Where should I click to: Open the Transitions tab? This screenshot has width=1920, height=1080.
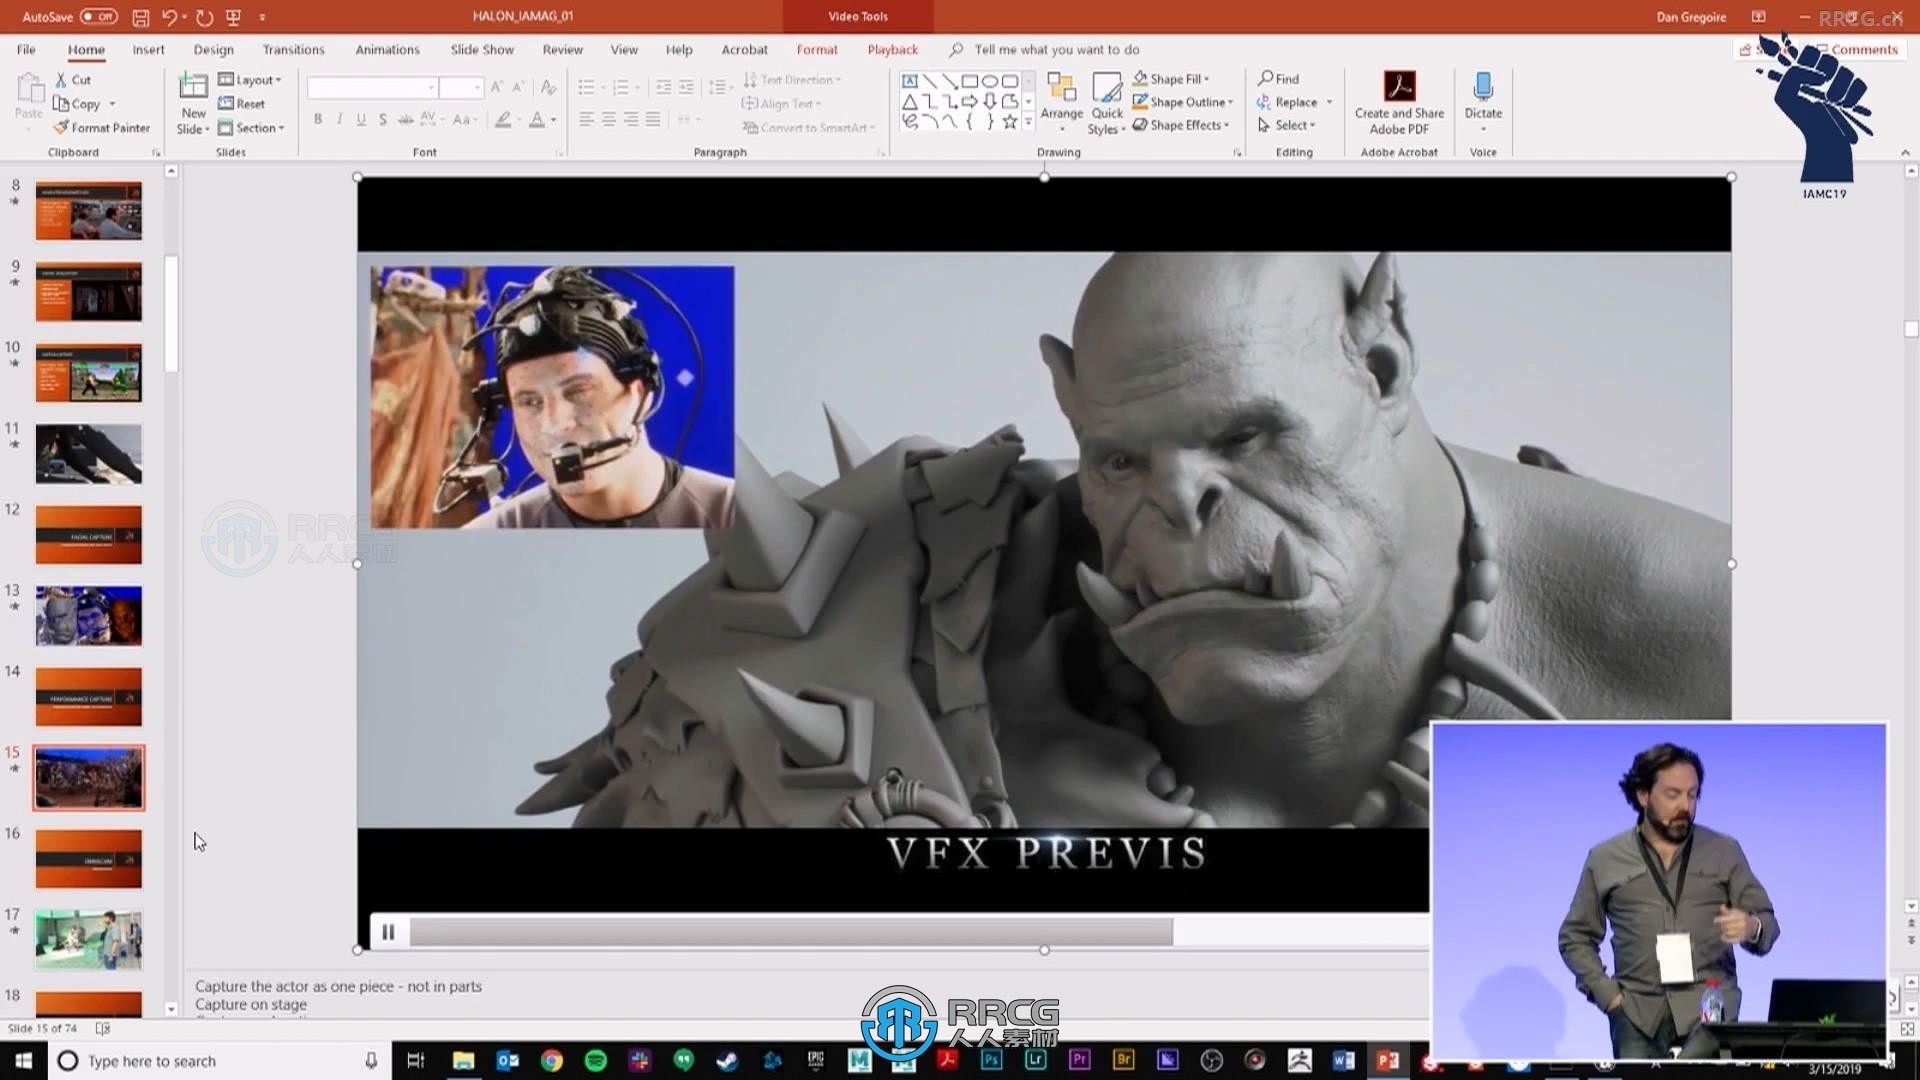pos(293,49)
